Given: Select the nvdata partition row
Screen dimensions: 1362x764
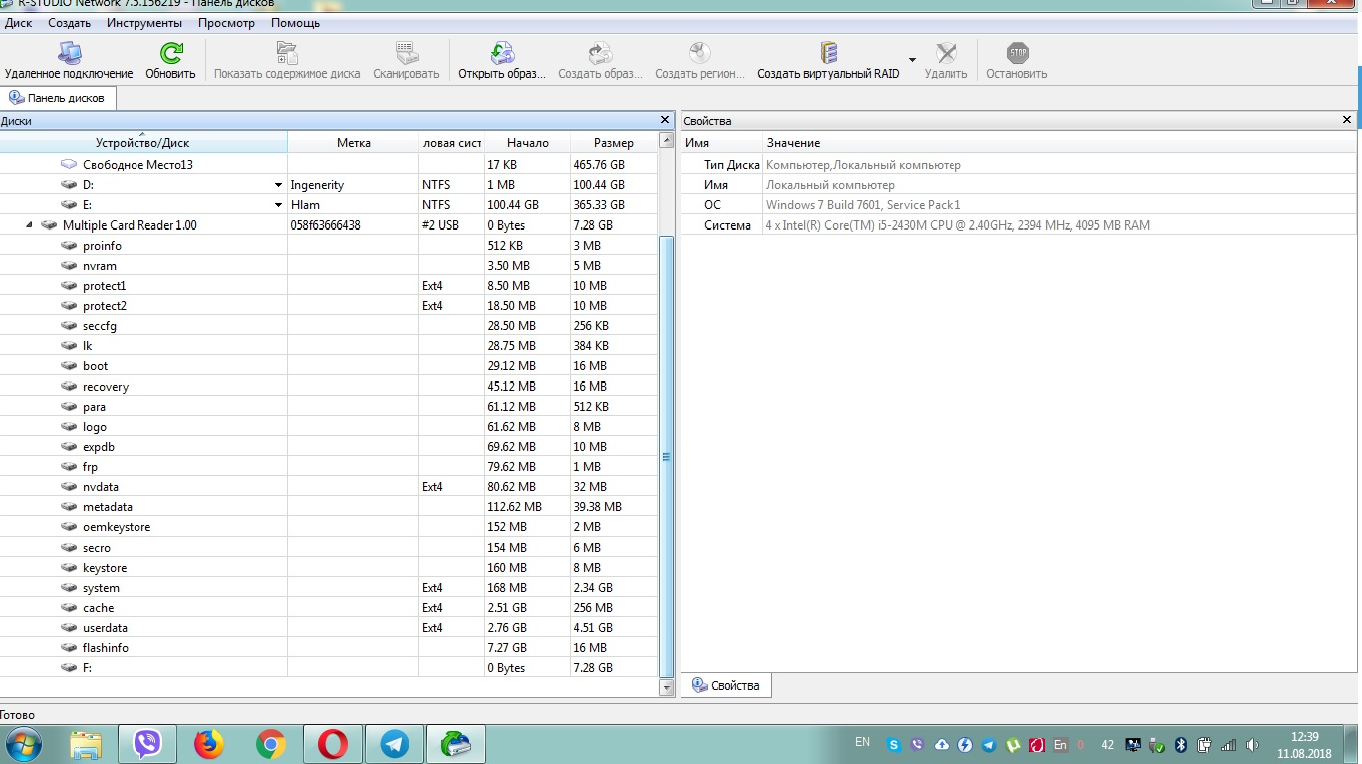Looking at the screenshot, I should [329, 487].
